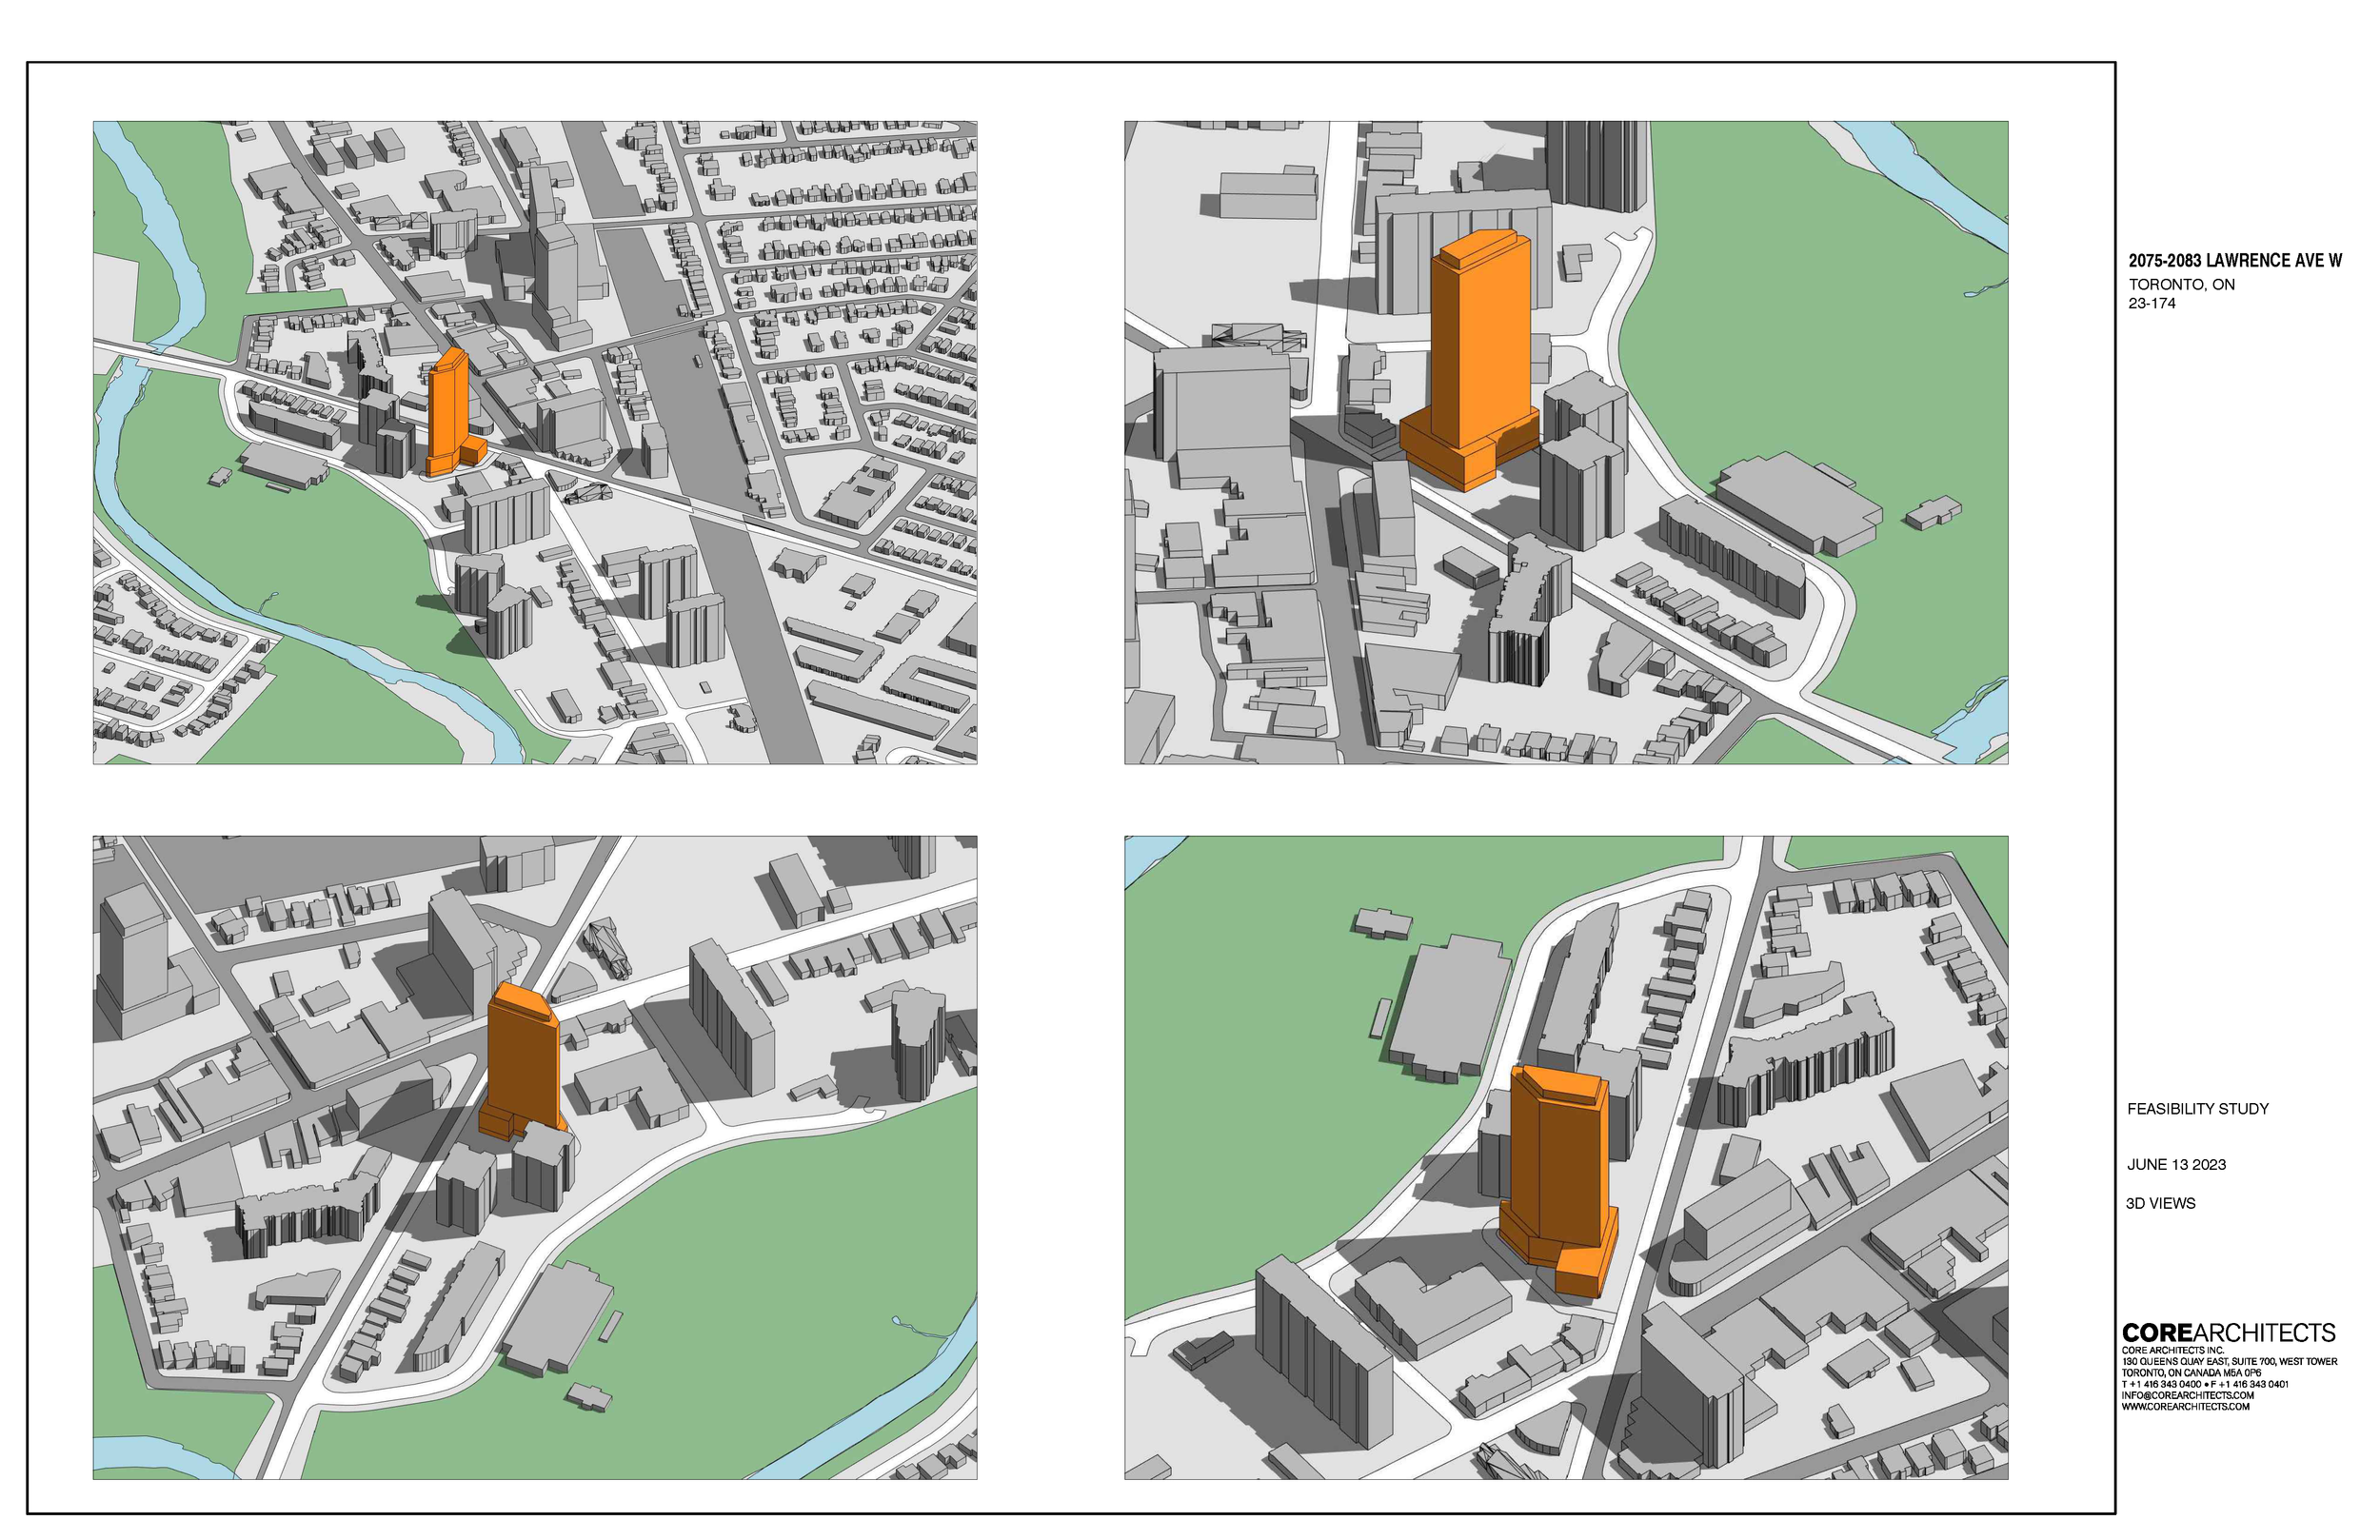2380x1540 pixels.
Task: Click the 130 Queens Quay East address line
Action: [x=2229, y=1362]
